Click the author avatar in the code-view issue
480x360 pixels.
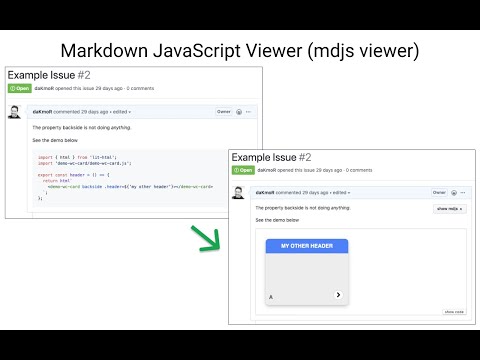[14, 112]
